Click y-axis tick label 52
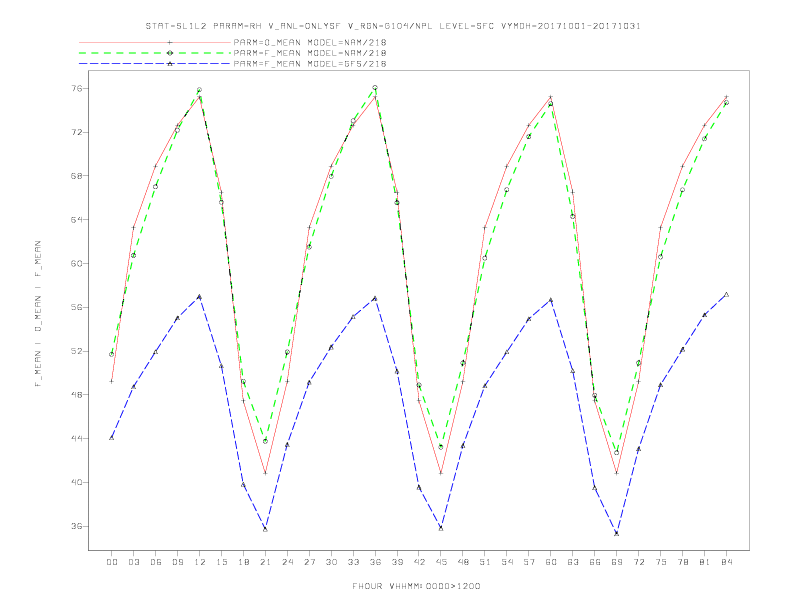The image size is (792, 612). tap(77, 351)
